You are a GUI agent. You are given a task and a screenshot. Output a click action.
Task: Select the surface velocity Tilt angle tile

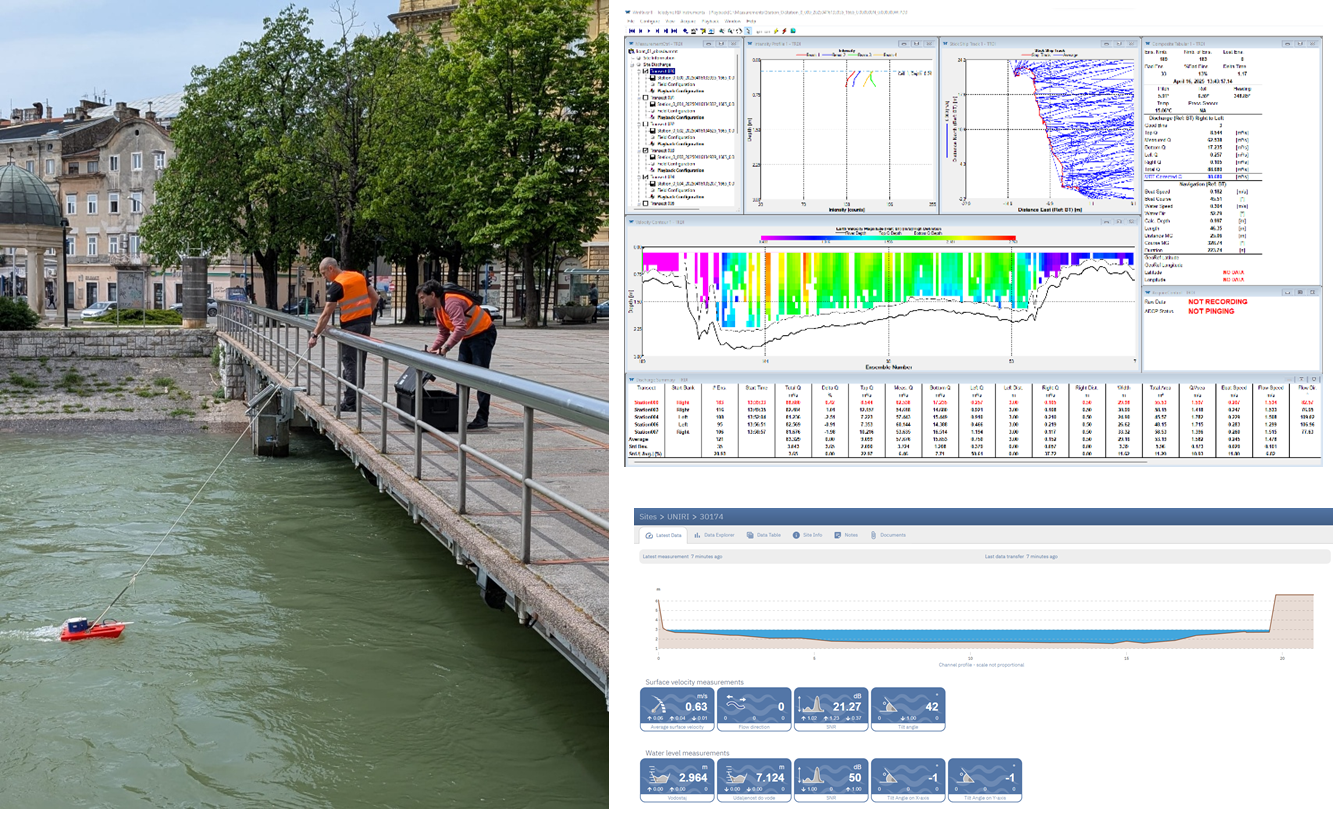(908, 708)
